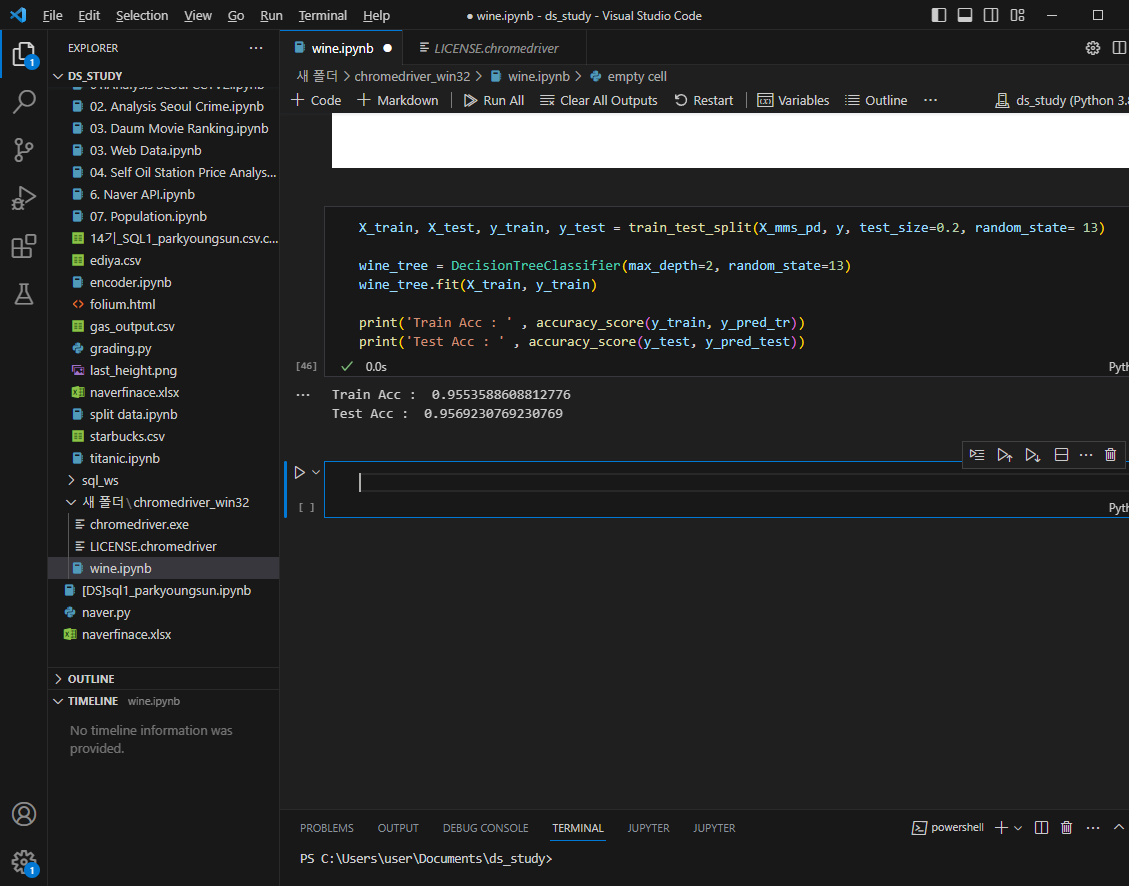Screen dimensions: 1129x886
Task: Open titanic.ipynb in the file tree
Action: (x=125, y=458)
